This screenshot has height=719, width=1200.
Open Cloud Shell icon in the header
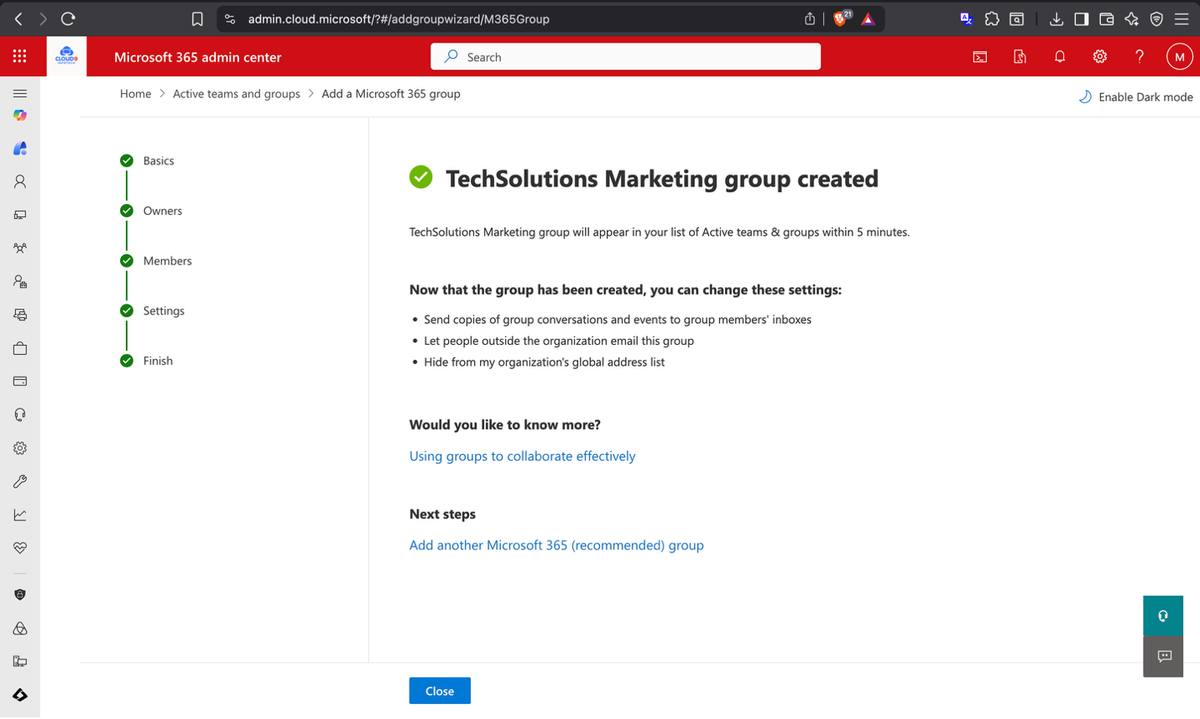(x=980, y=57)
